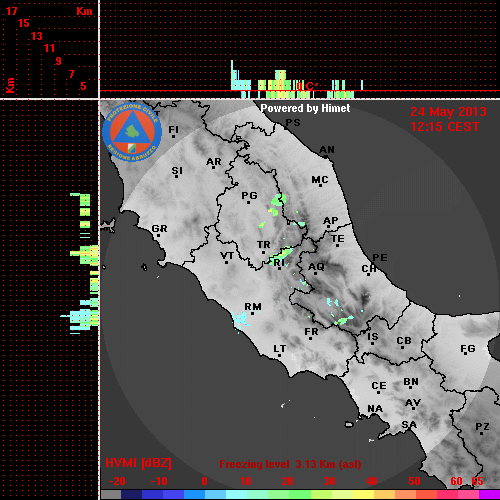500x500 pixels.
Task: Click the BN city label
Action: (x=411, y=382)
